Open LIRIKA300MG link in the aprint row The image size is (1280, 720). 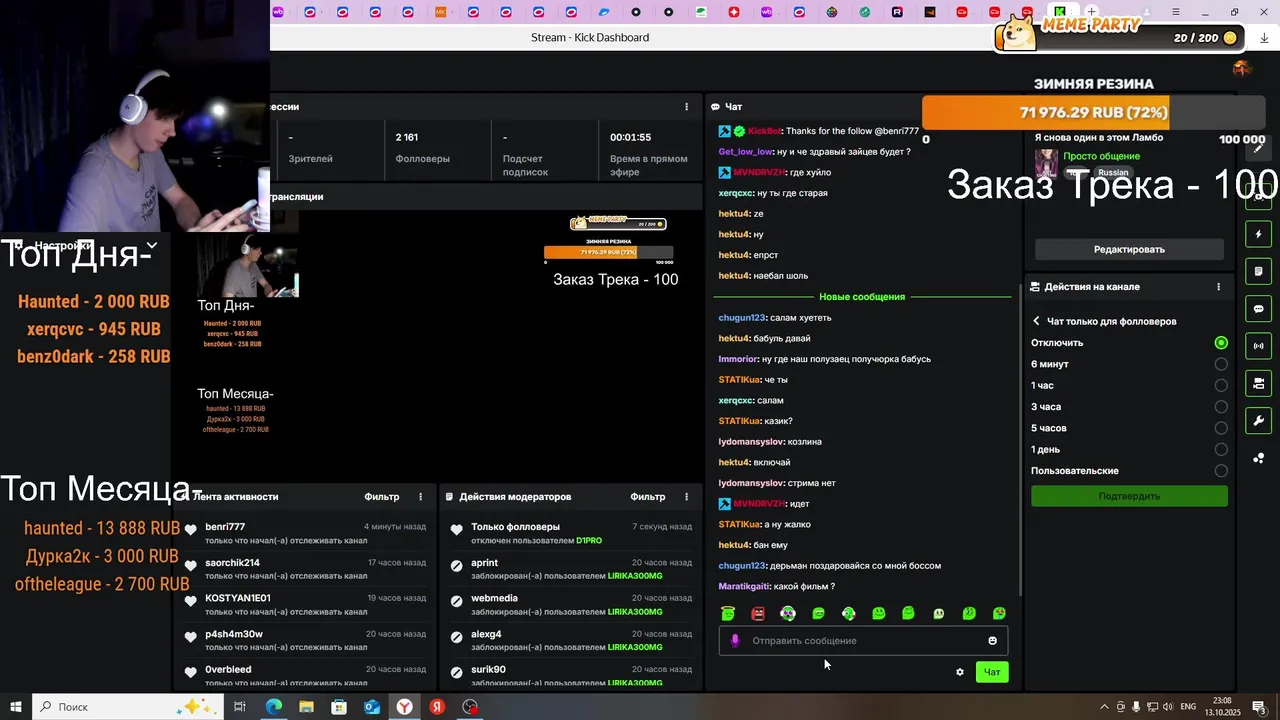635,576
